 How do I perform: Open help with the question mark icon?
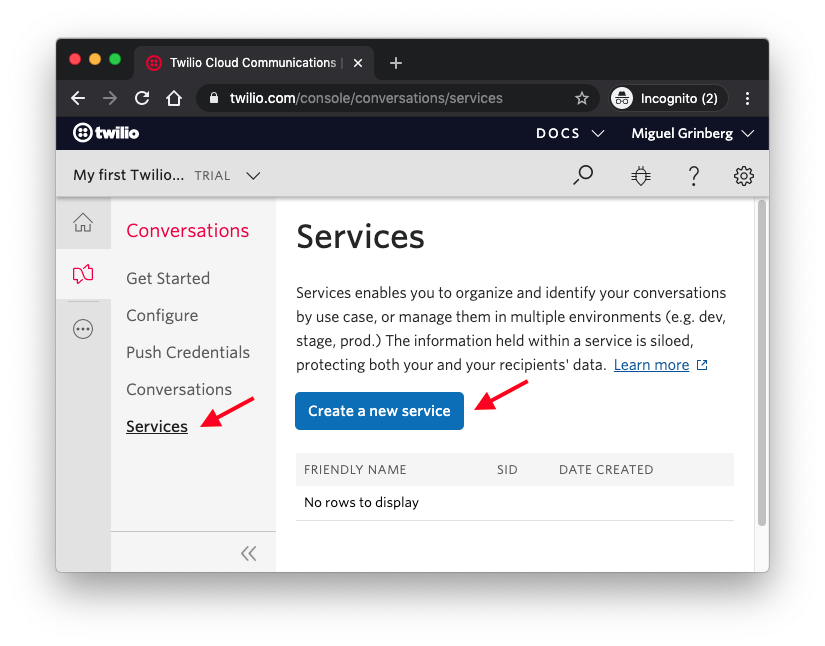coord(694,176)
